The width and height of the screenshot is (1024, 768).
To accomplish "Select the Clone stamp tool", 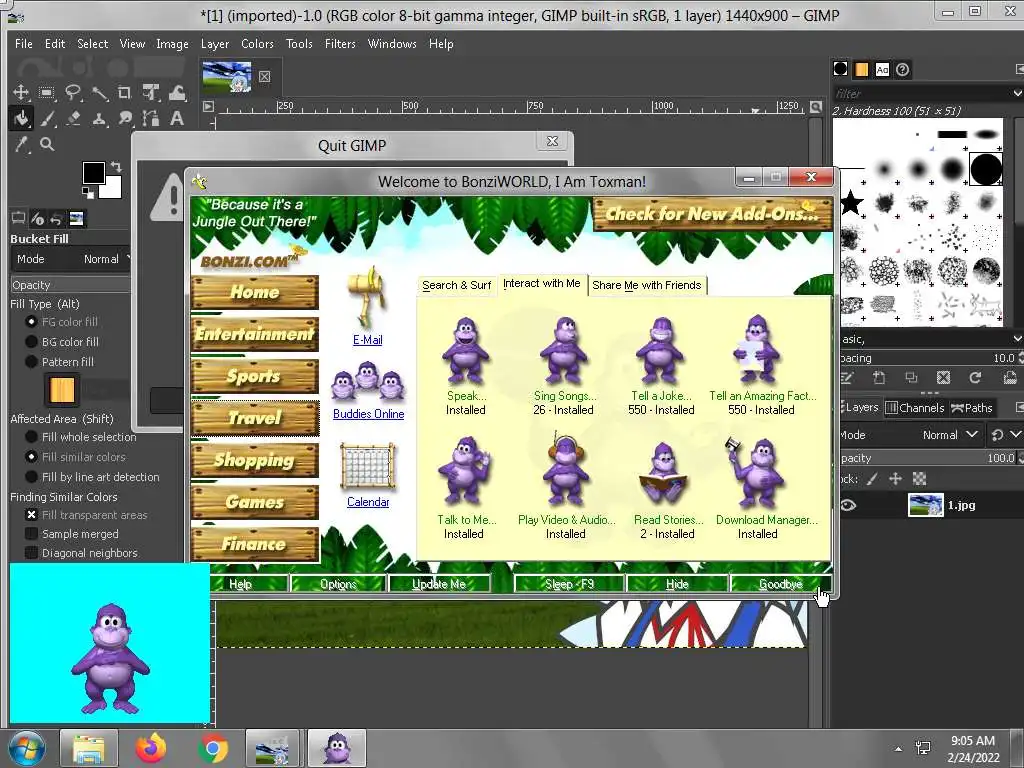I will (99, 118).
